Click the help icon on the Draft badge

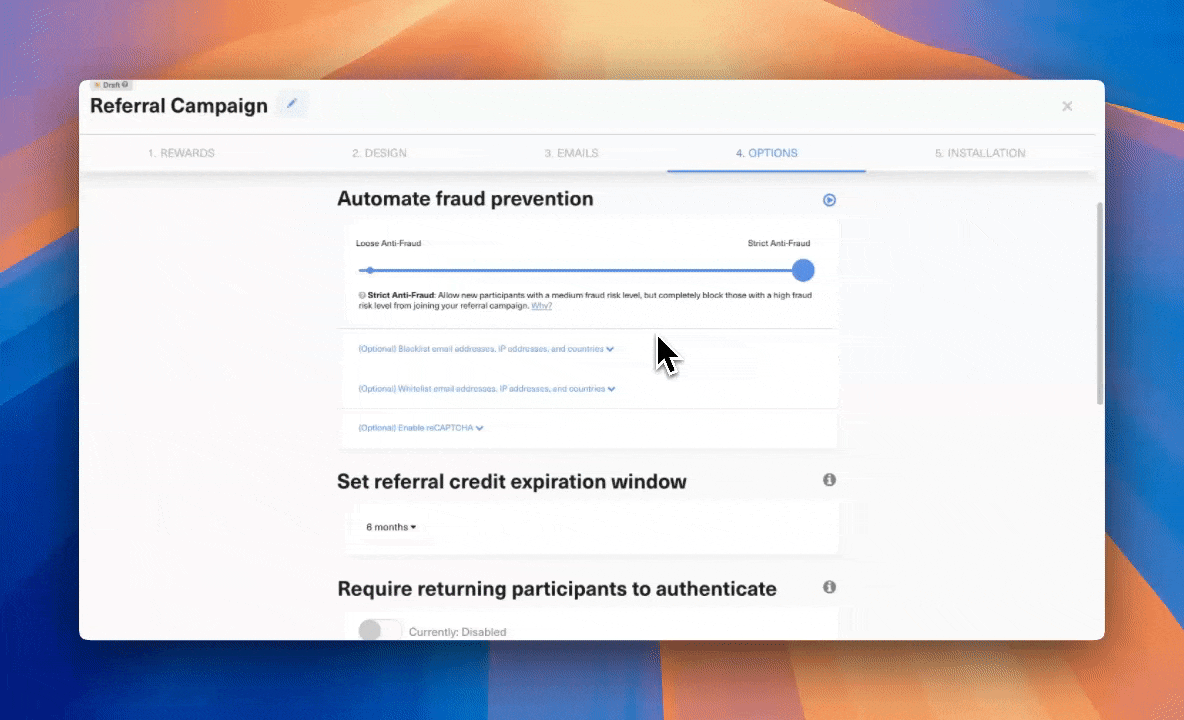coord(124,85)
